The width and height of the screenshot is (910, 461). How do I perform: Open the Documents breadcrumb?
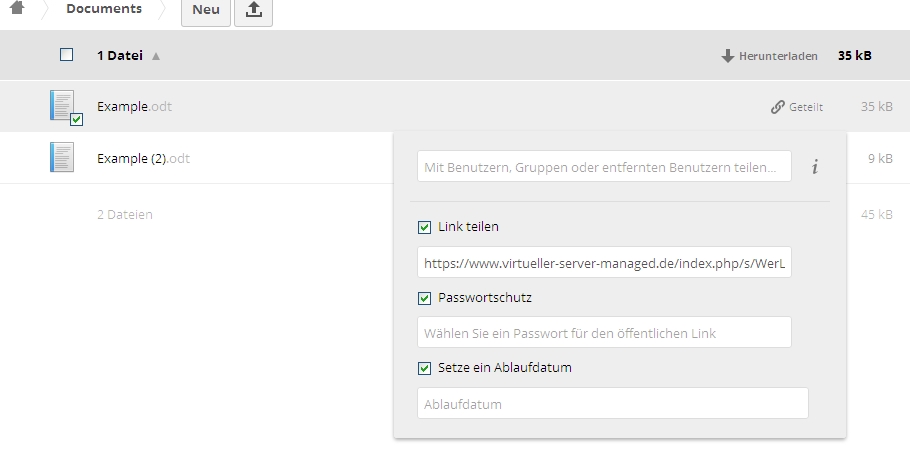[104, 9]
